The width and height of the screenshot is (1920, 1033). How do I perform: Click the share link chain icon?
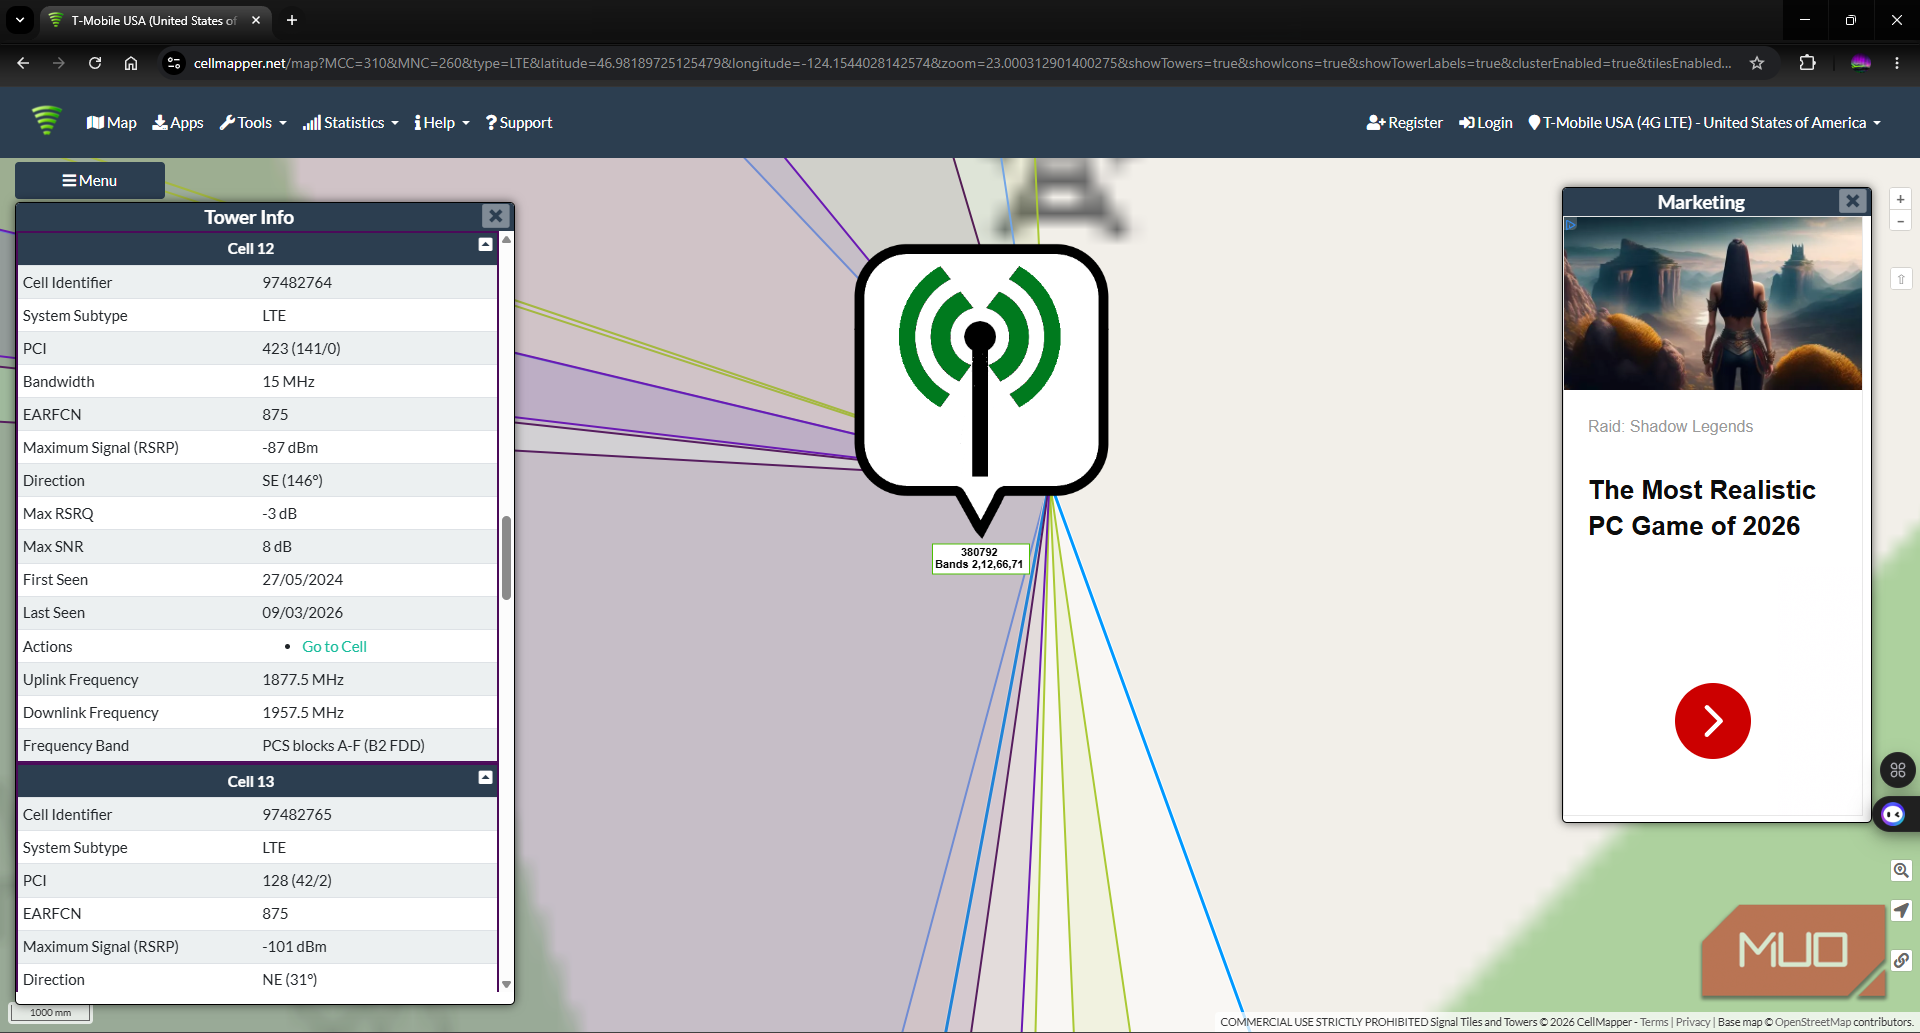click(1901, 961)
